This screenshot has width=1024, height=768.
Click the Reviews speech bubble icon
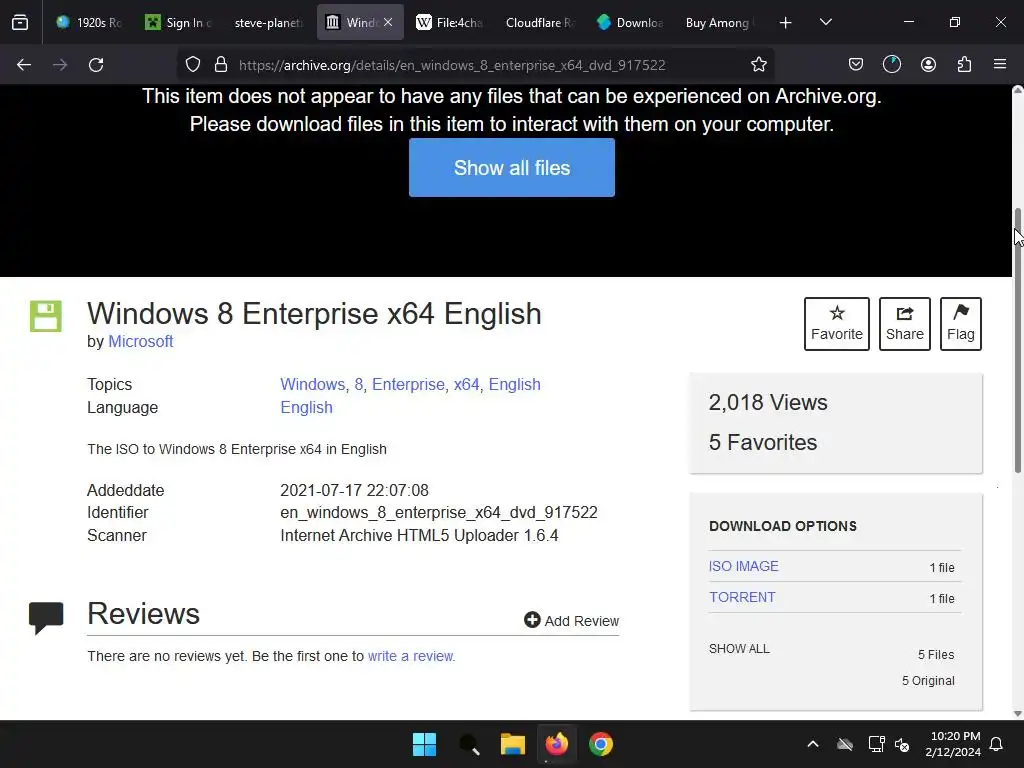coord(46,617)
